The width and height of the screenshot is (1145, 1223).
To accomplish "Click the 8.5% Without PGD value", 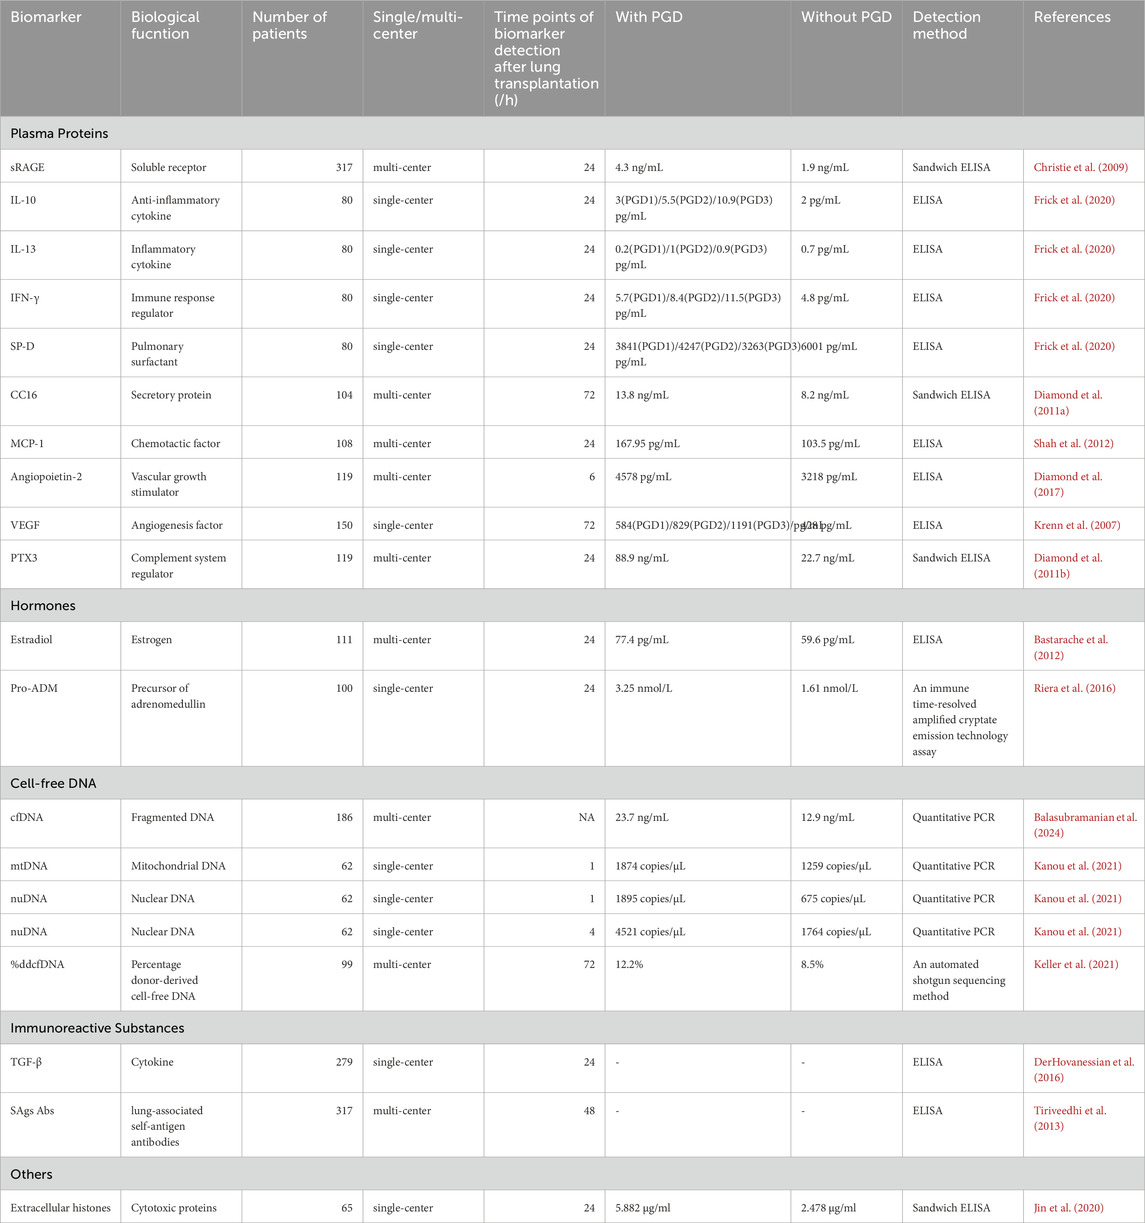I will [813, 964].
